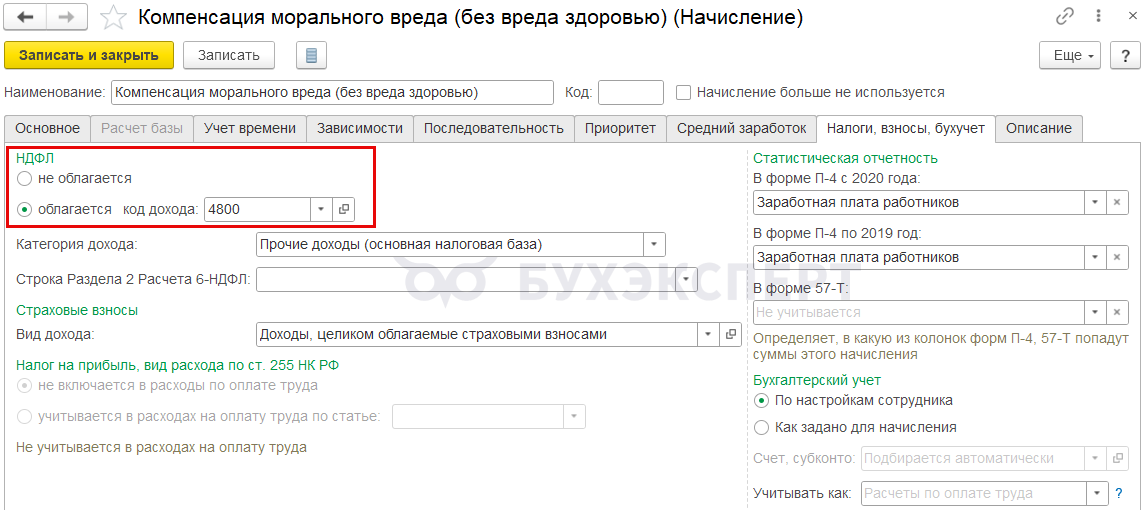This screenshot has height=510, width=1145.
Task: Switch to the Зависимости tab
Action: (x=360, y=129)
